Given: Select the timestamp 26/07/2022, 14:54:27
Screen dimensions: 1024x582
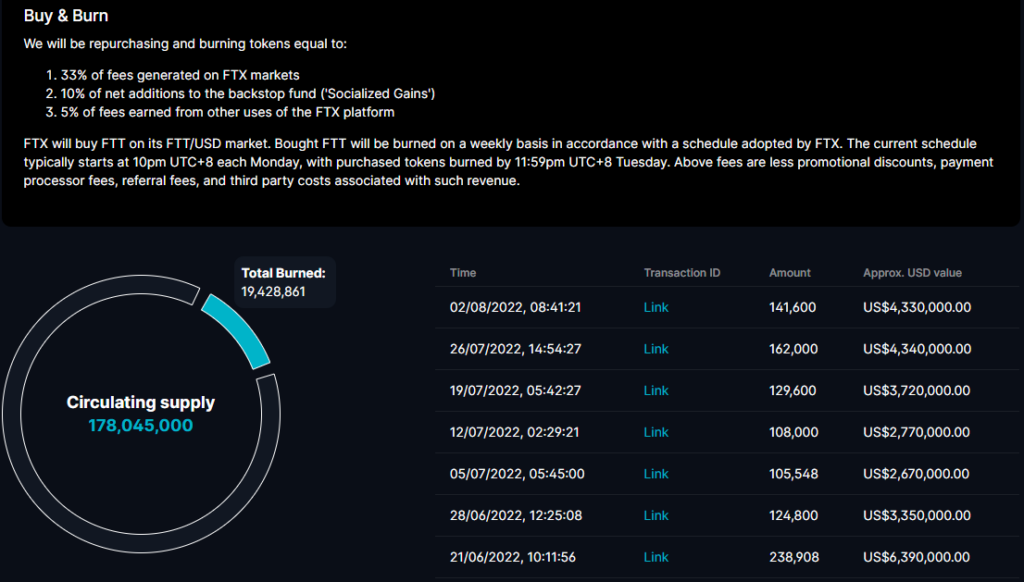Looking at the screenshot, I should coord(515,349).
